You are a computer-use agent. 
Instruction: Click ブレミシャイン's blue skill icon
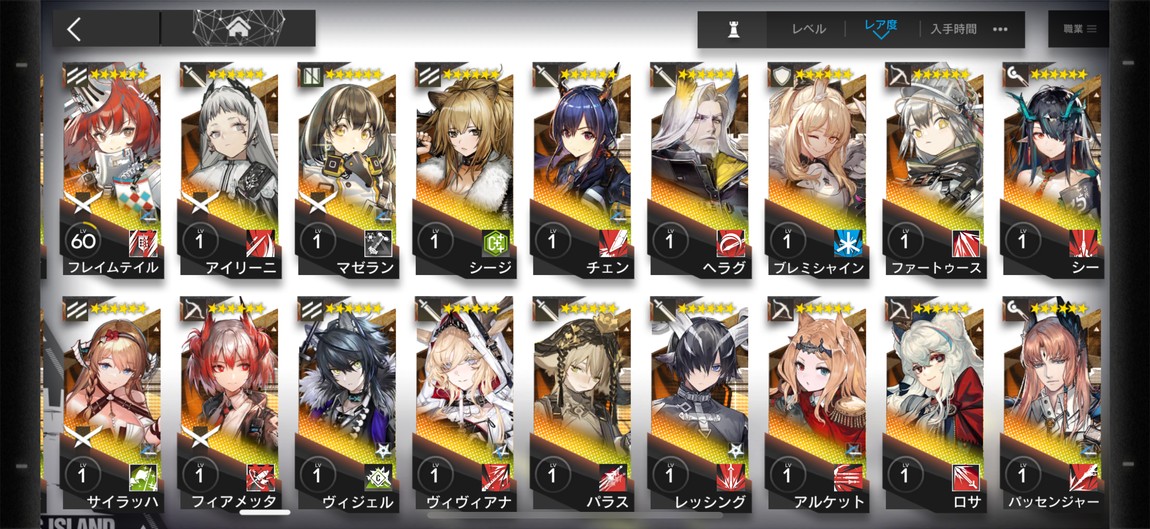click(848, 243)
